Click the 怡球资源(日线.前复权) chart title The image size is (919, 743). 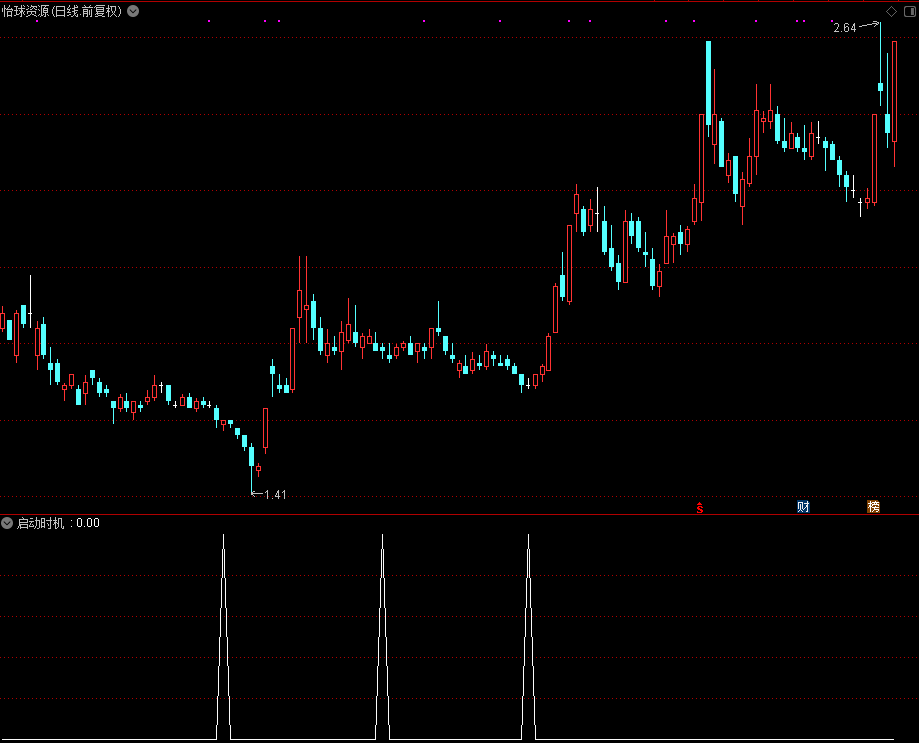coord(62,11)
